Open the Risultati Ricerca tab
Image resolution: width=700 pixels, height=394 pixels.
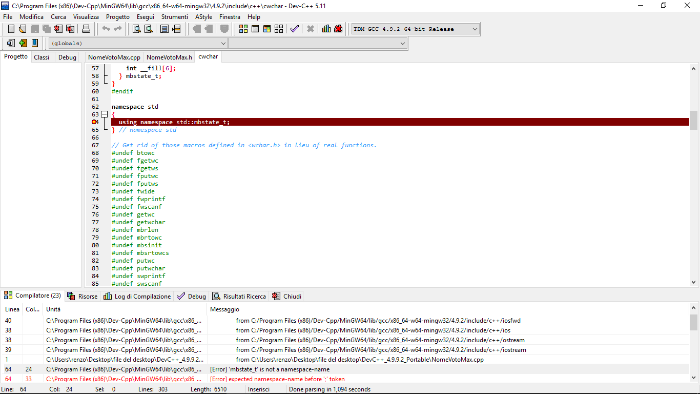pos(239,296)
